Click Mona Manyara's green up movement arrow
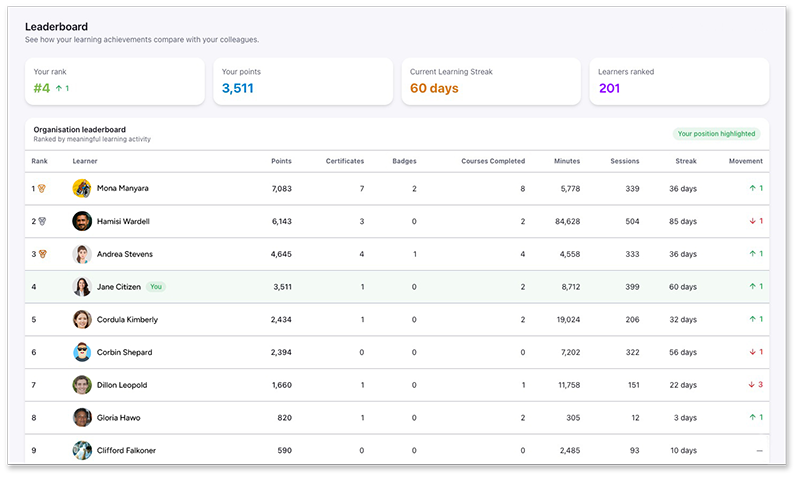The width and height of the screenshot is (800, 478). pos(752,188)
